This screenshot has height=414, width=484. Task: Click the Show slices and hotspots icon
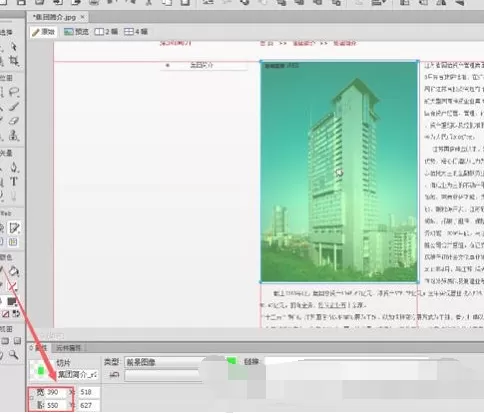13,242
